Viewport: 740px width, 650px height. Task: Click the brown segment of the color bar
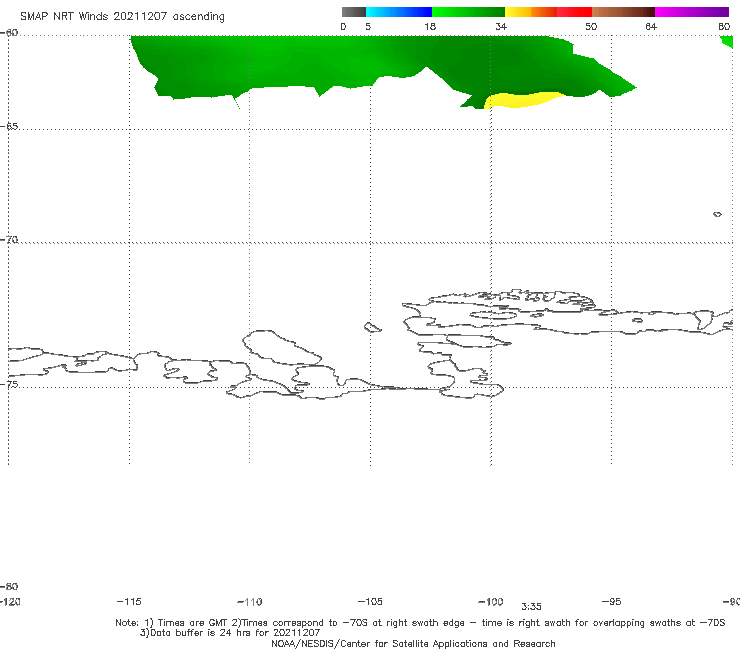[x=623, y=12]
